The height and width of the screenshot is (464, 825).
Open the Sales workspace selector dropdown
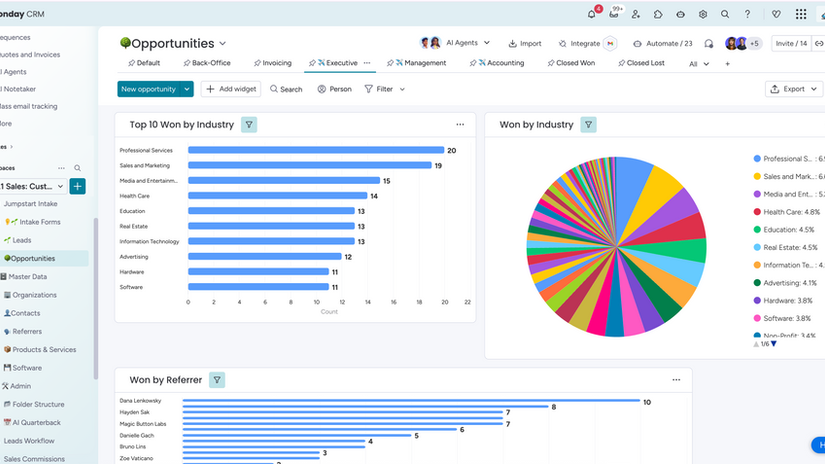(33, 186)
